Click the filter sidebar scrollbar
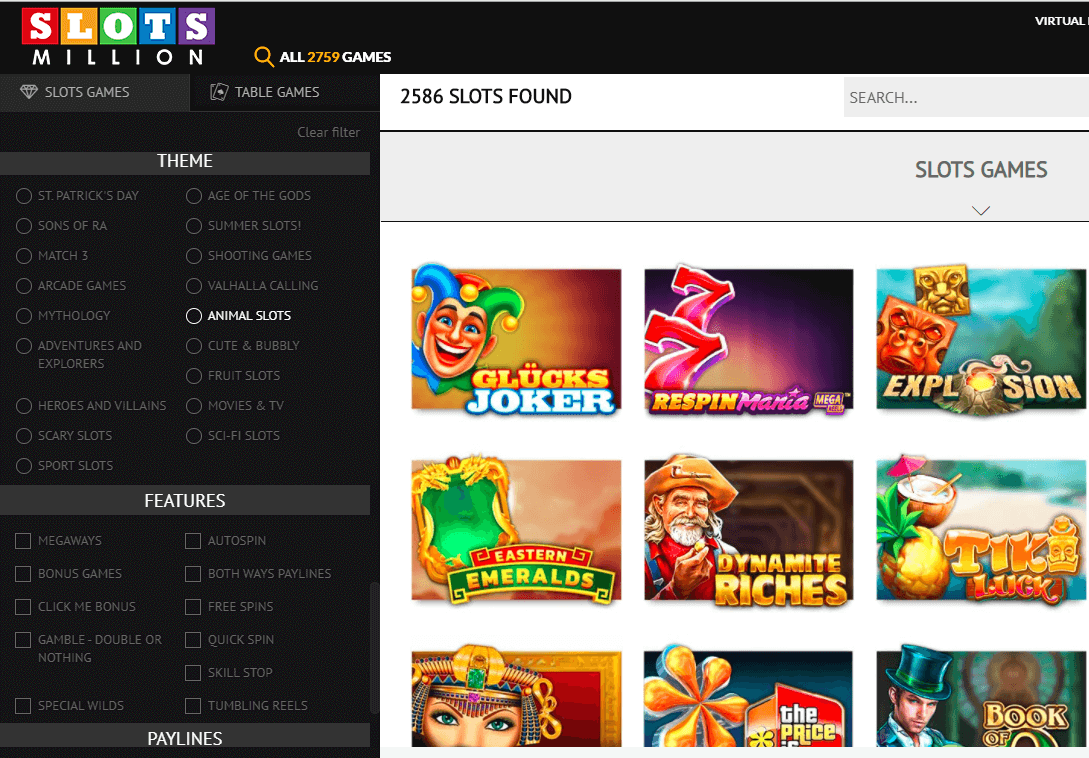This screenshot has width=1089, height=758. pos(375,648)
